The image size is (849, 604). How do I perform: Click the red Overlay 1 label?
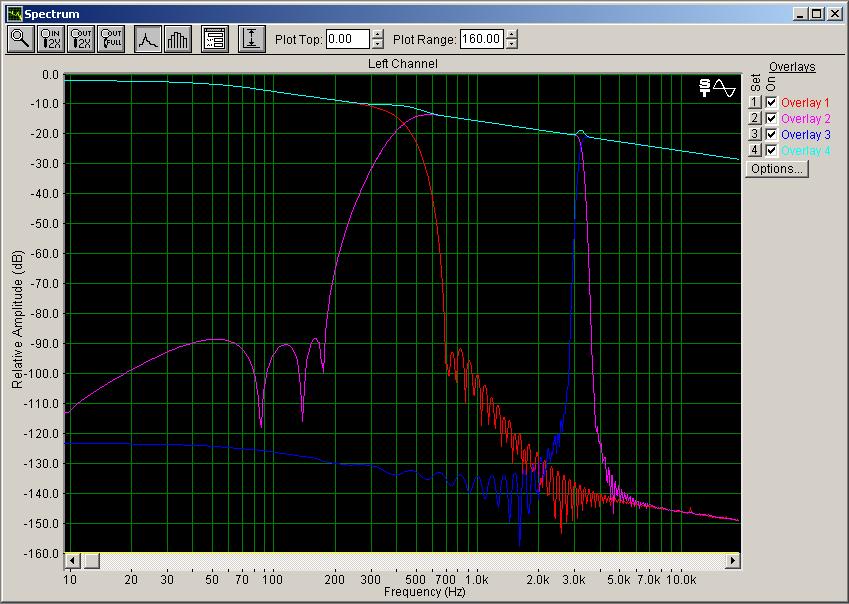coord(805,103)
